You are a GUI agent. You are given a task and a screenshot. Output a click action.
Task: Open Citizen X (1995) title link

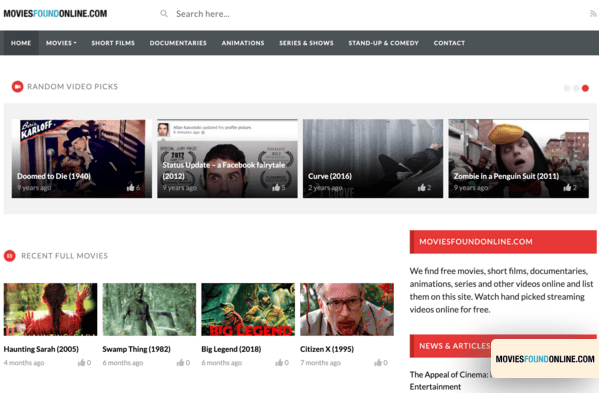tap(327, 349)
